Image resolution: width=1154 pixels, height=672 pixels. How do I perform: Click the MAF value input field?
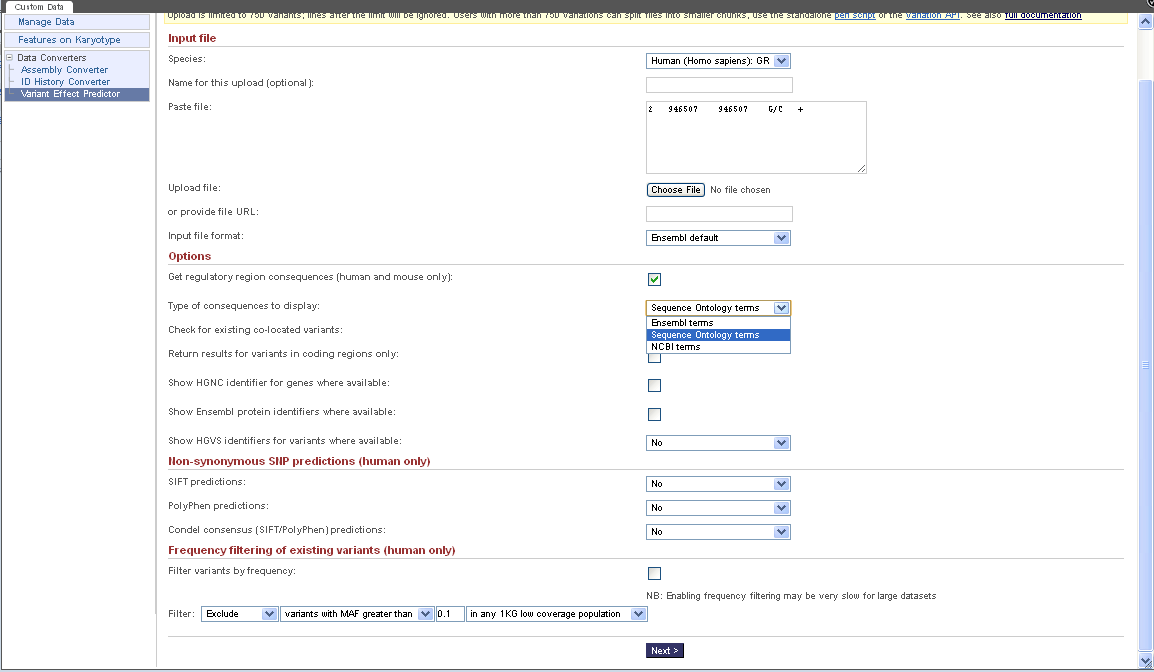coord(450,614)
